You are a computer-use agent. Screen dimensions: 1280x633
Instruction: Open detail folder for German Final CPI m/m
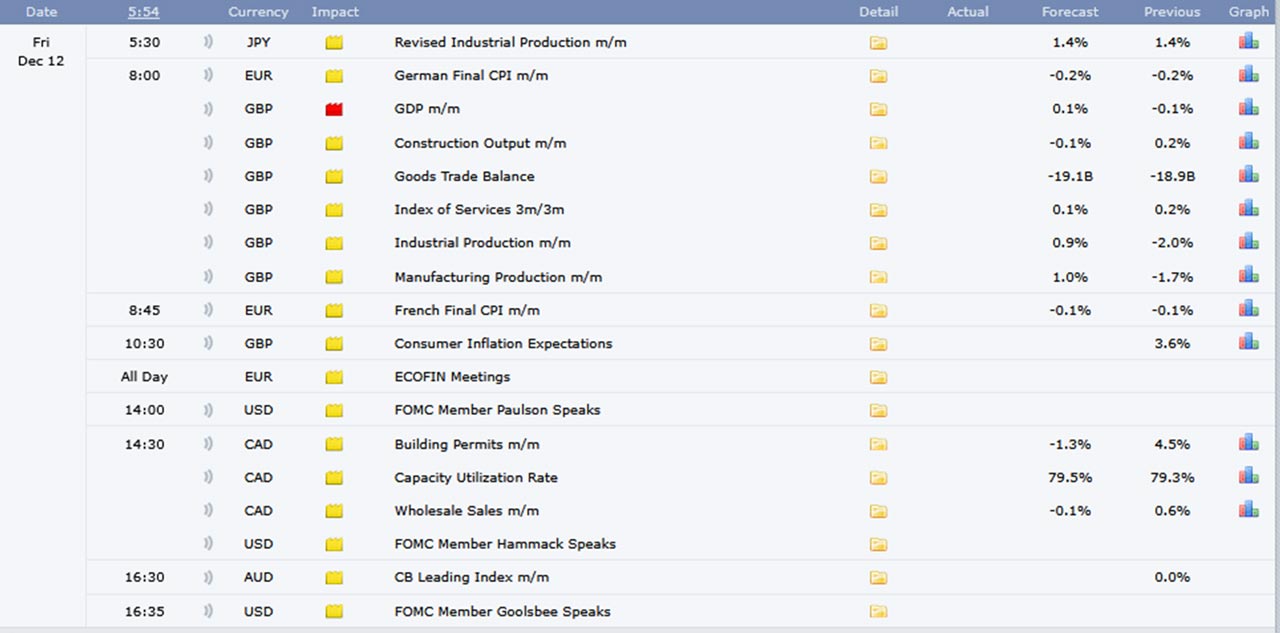(878, 76)
